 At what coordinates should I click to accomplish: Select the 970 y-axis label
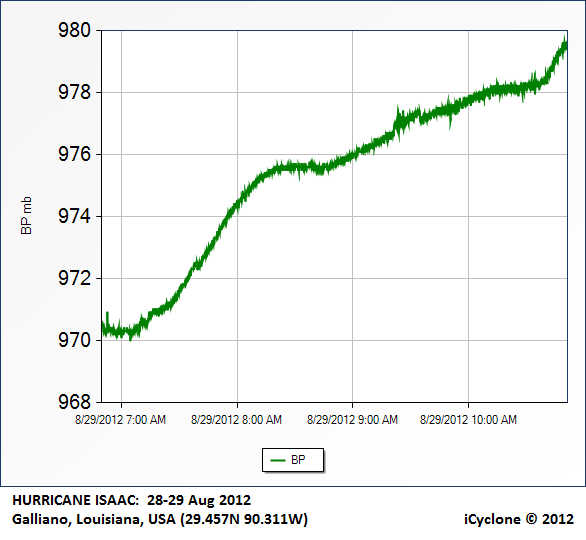coord(74,340)
